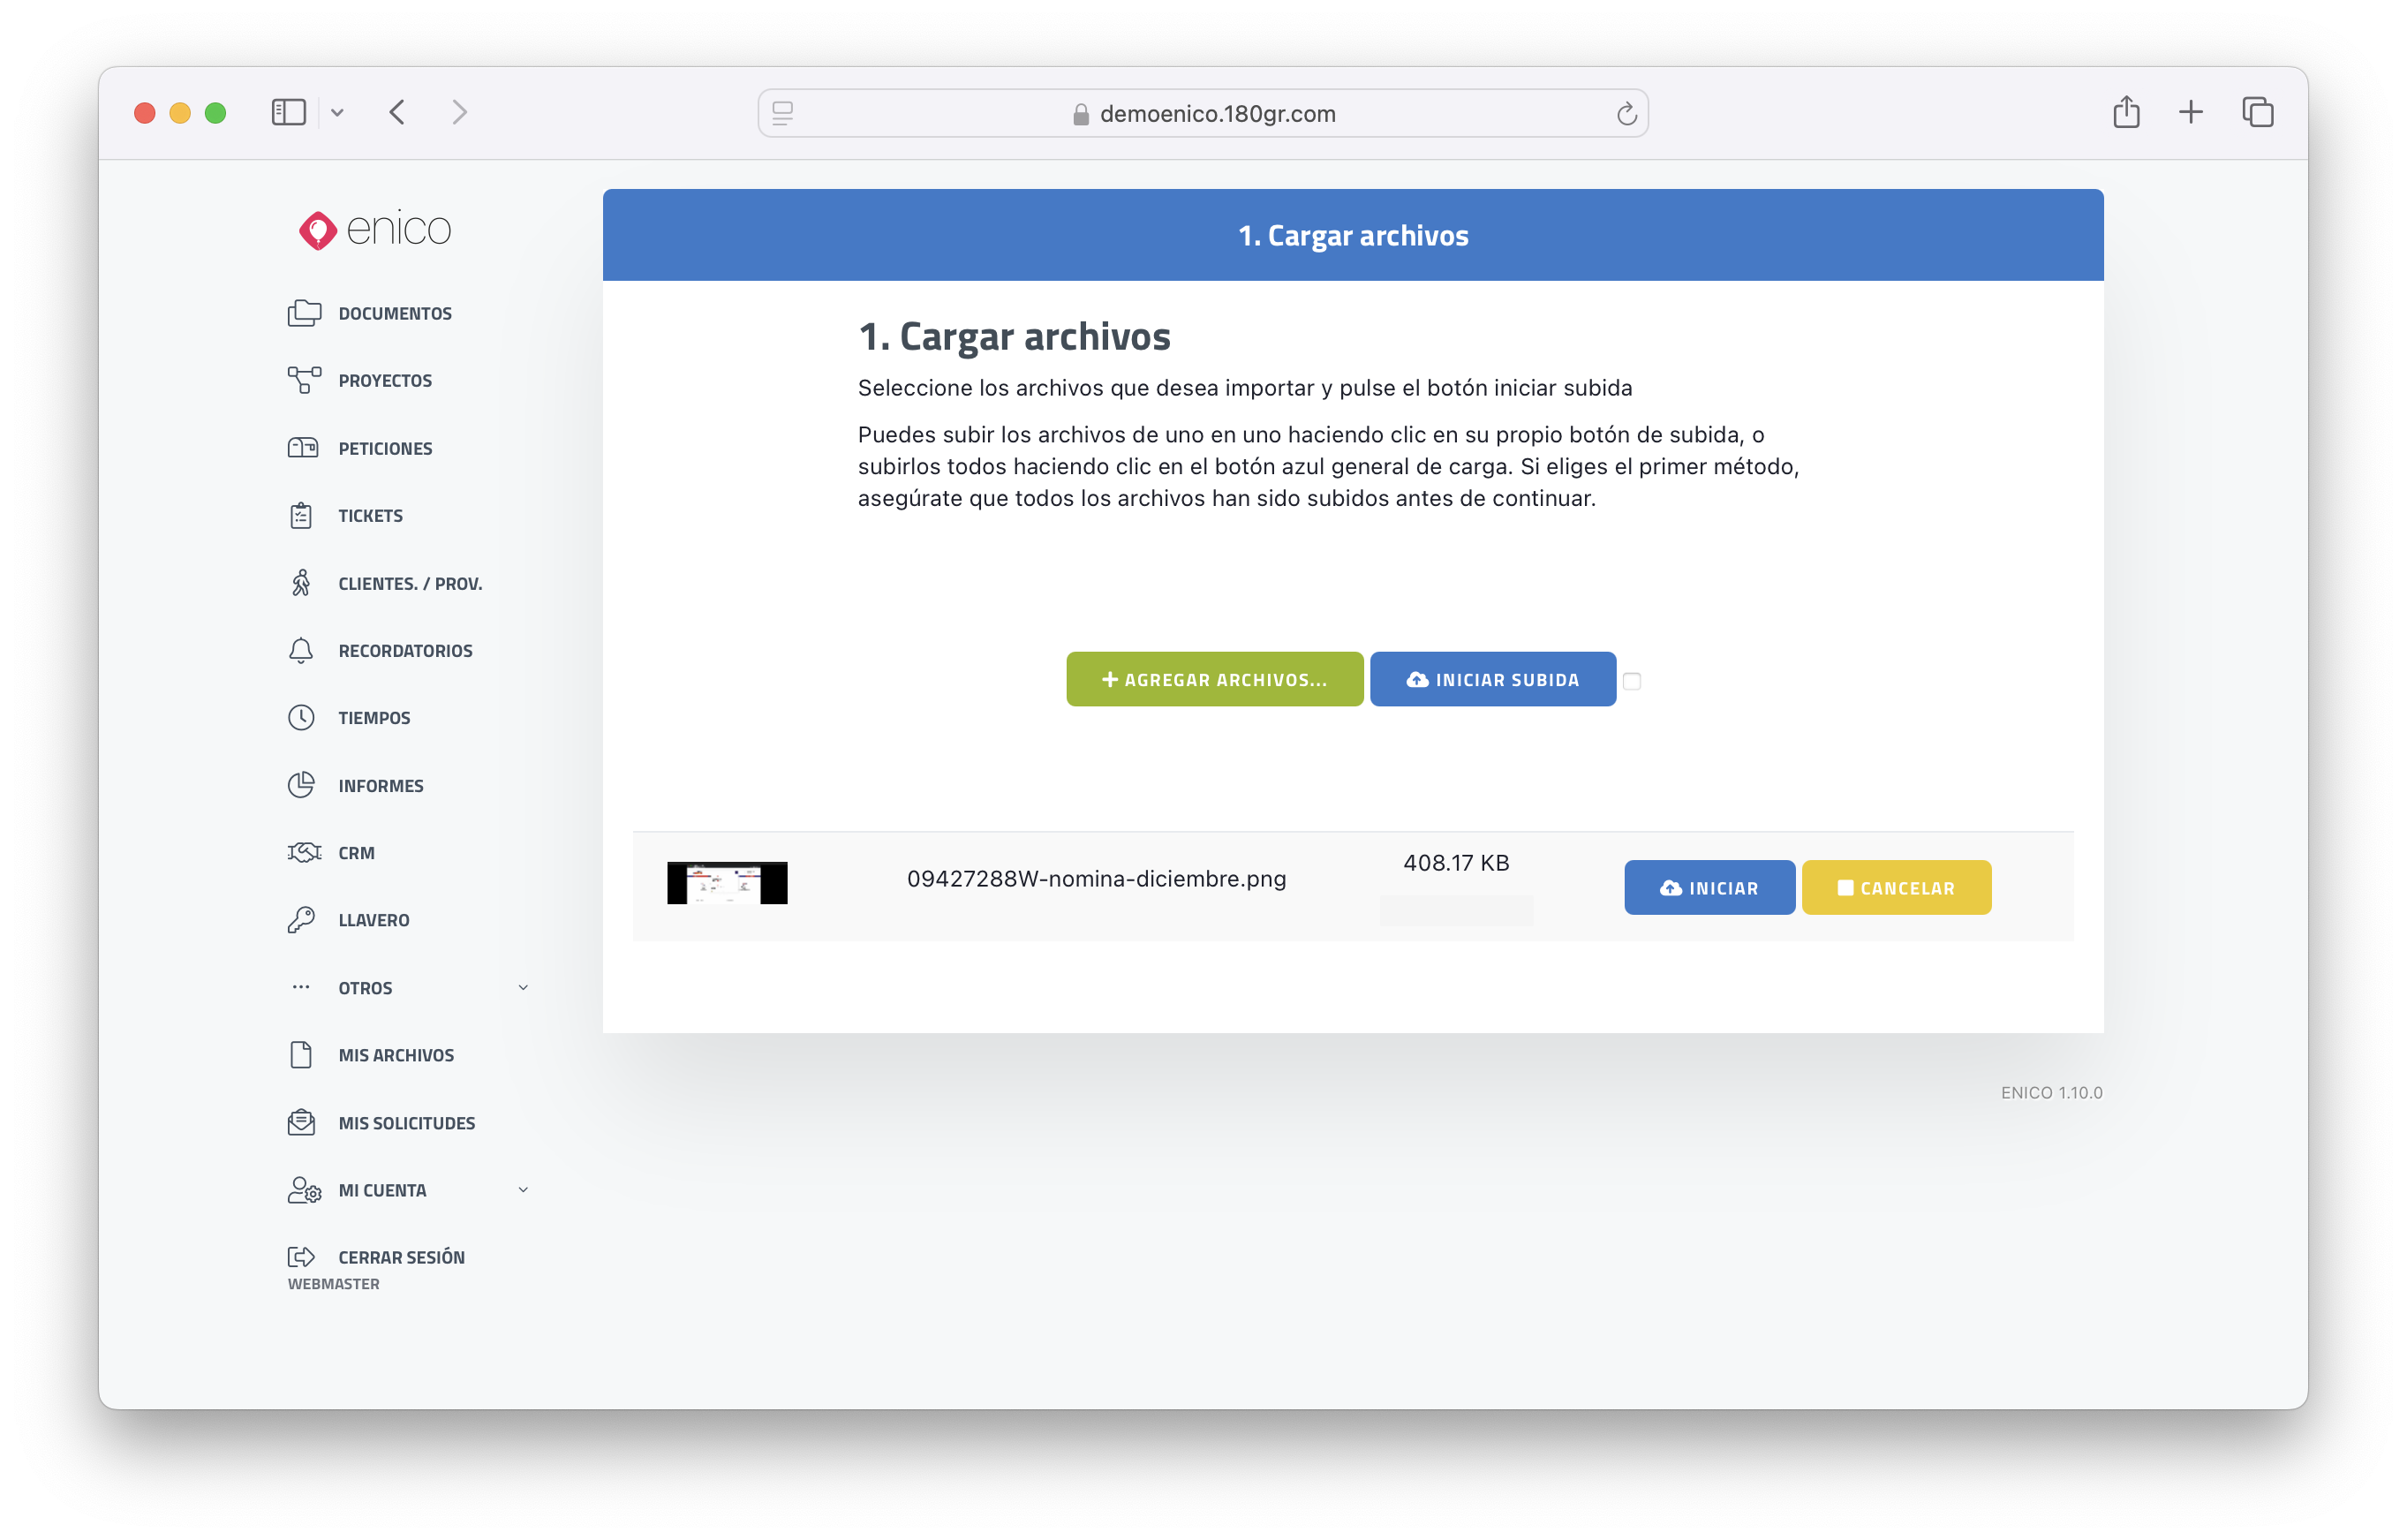Click the file upload progress bar

click(1455, 910)
